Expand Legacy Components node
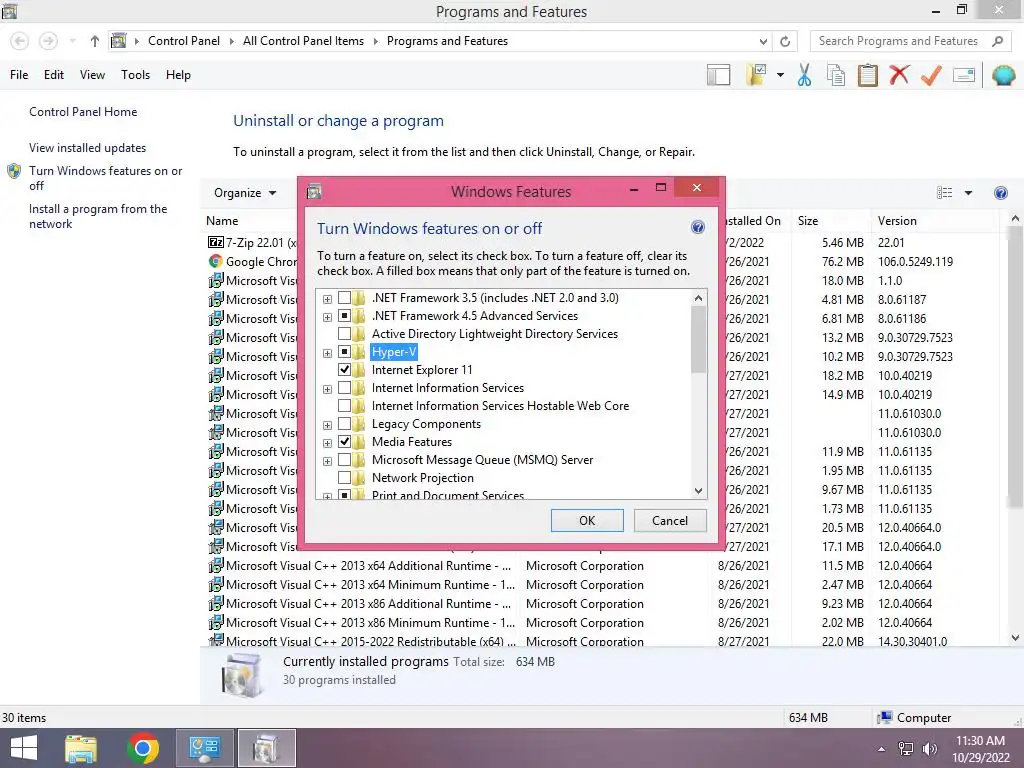Viewport: 1024px width, 768px height. click(327, 425)
